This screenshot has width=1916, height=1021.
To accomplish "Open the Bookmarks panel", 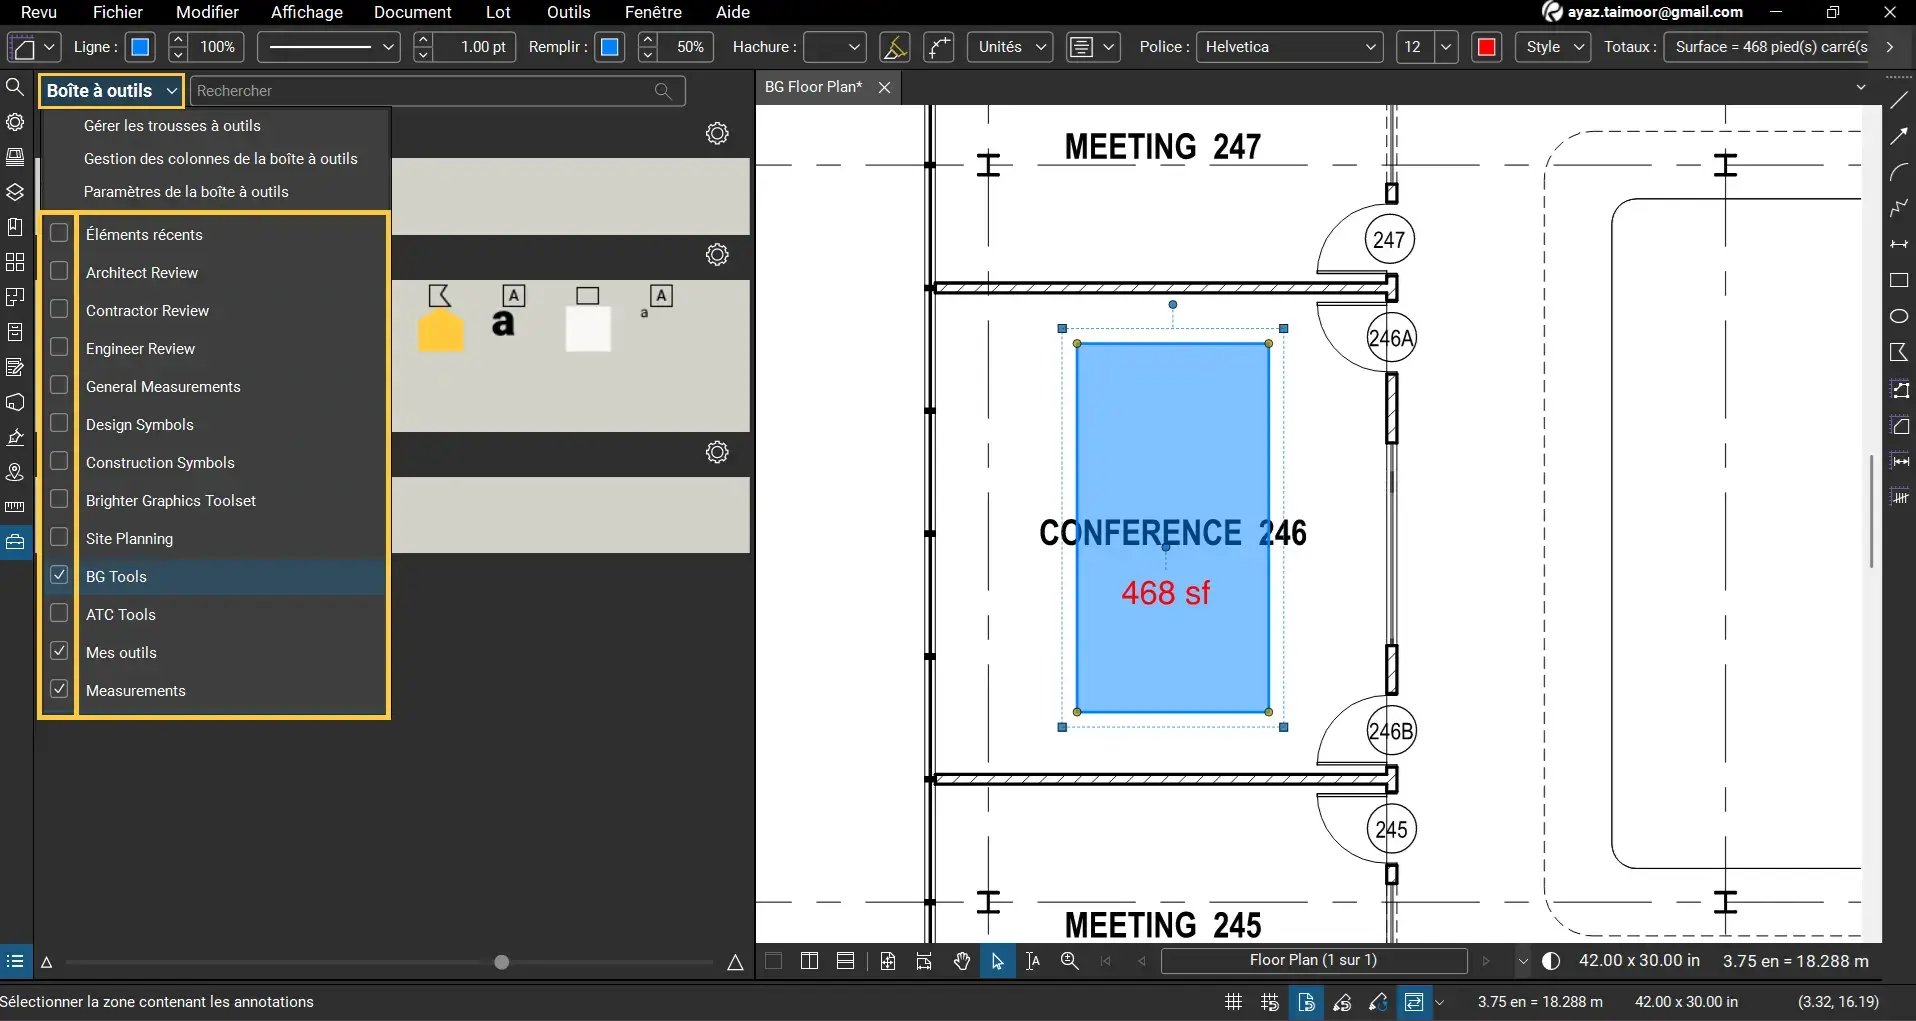I will tap(15, 226).
